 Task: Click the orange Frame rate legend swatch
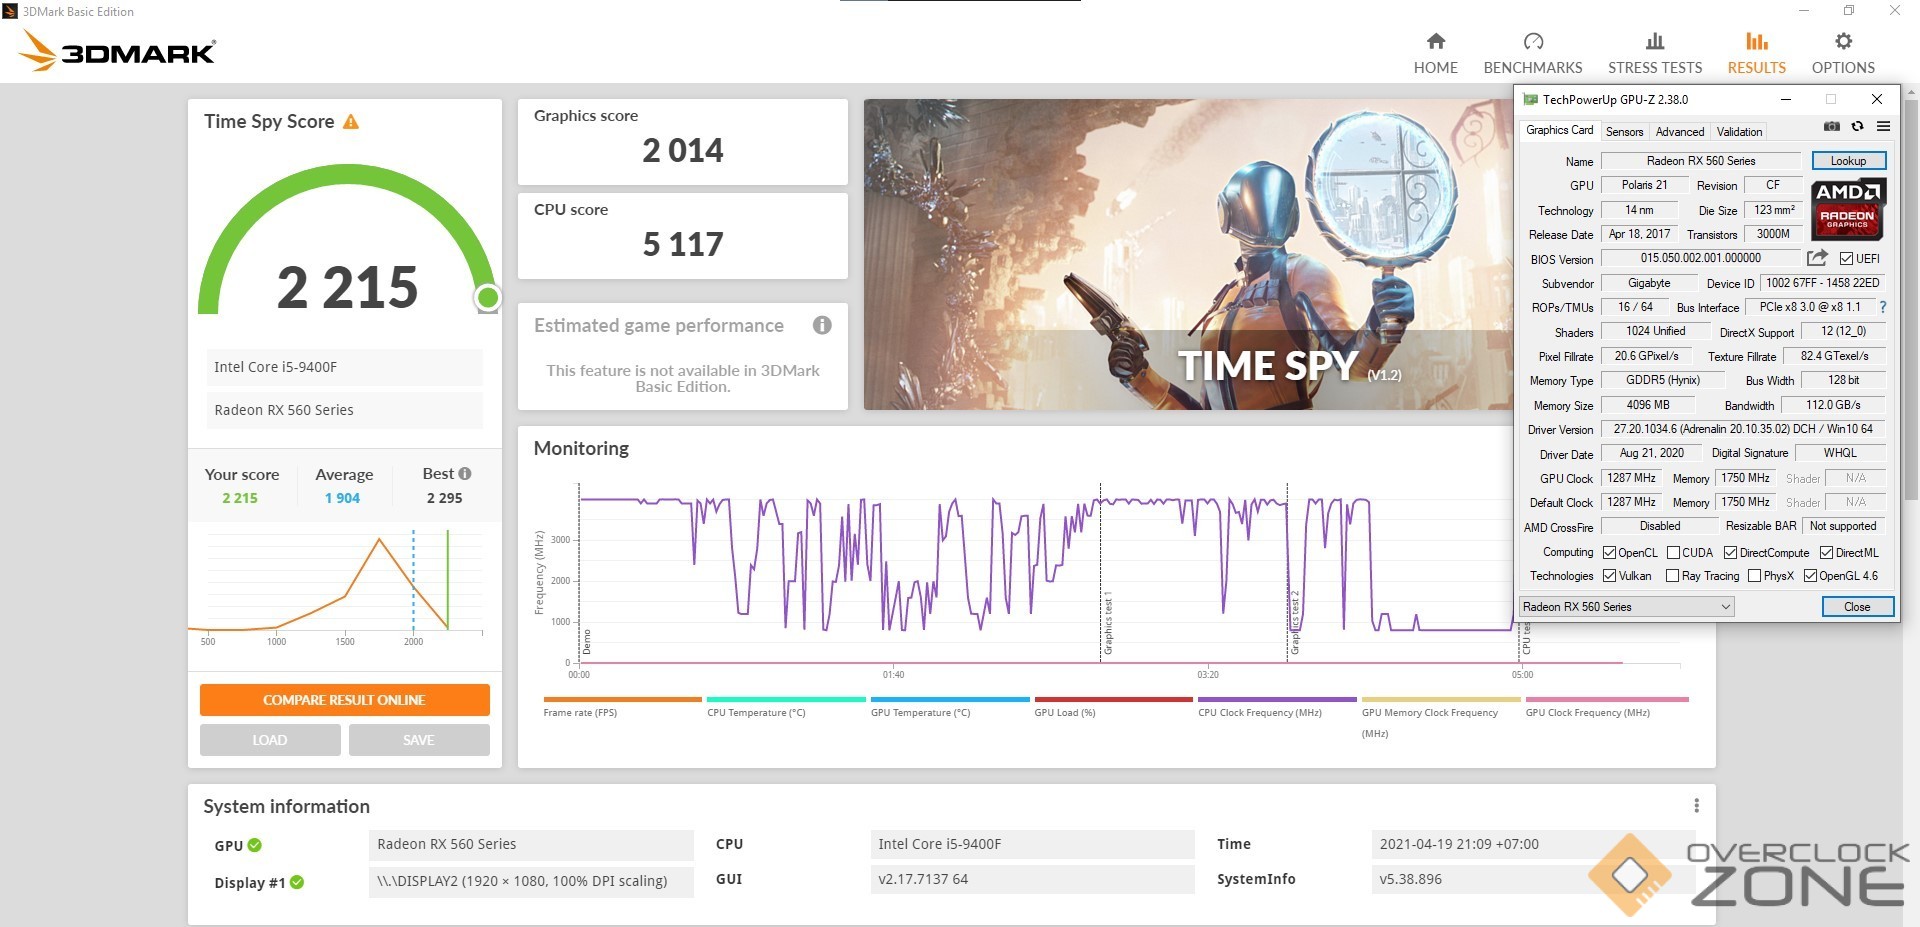(623, 699)
